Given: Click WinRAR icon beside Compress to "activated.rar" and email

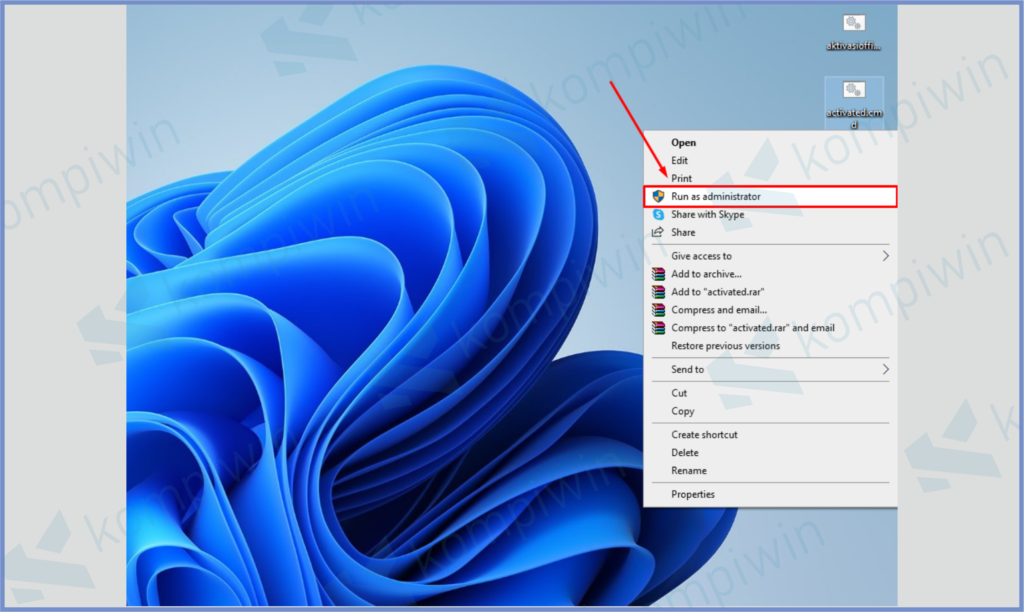Looking at the screenshot, I should (x=658, y=328).
